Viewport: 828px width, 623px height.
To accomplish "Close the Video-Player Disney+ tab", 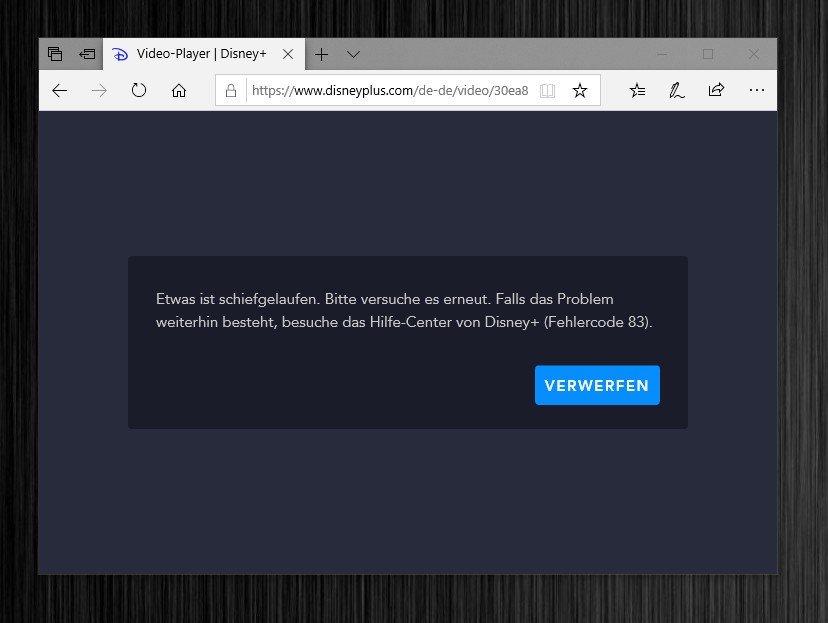I will coord(288,54).
